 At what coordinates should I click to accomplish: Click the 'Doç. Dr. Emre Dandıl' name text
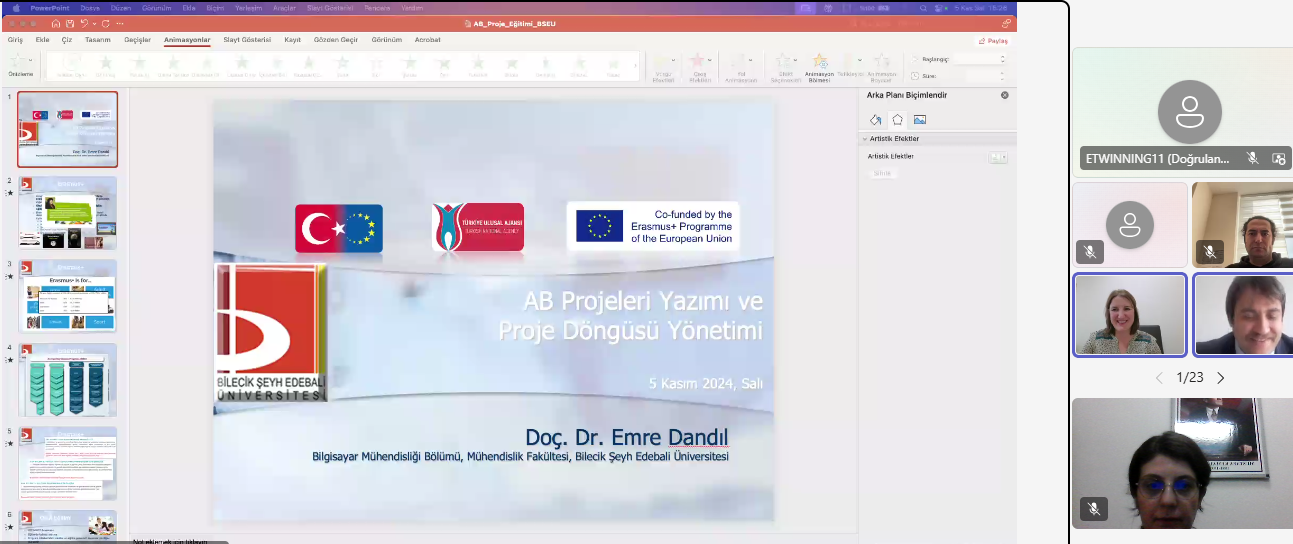click(627, 437)
